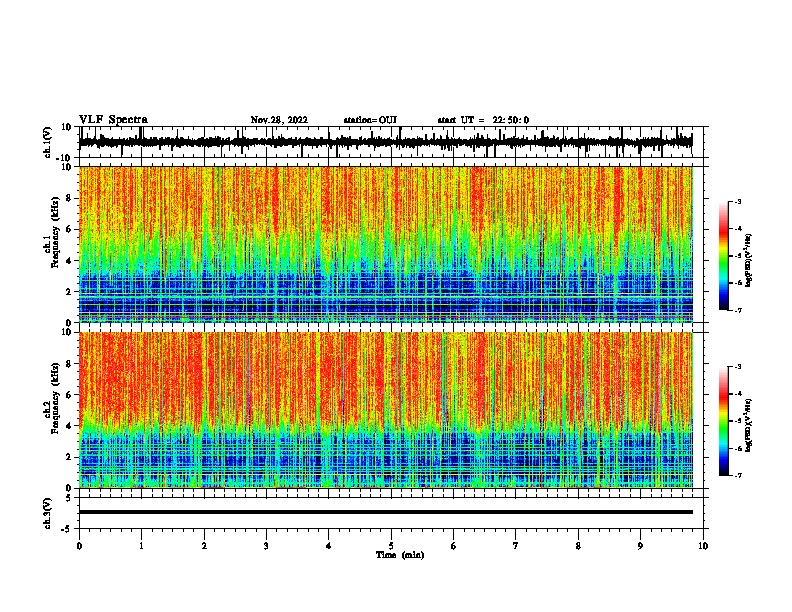
Task: Click the flat black ch.3 voltage trace
Action: tap(385, 512)
